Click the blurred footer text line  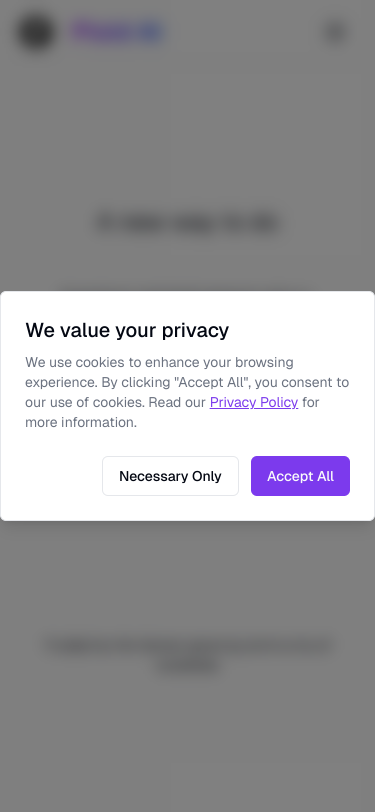pos(189,646)
